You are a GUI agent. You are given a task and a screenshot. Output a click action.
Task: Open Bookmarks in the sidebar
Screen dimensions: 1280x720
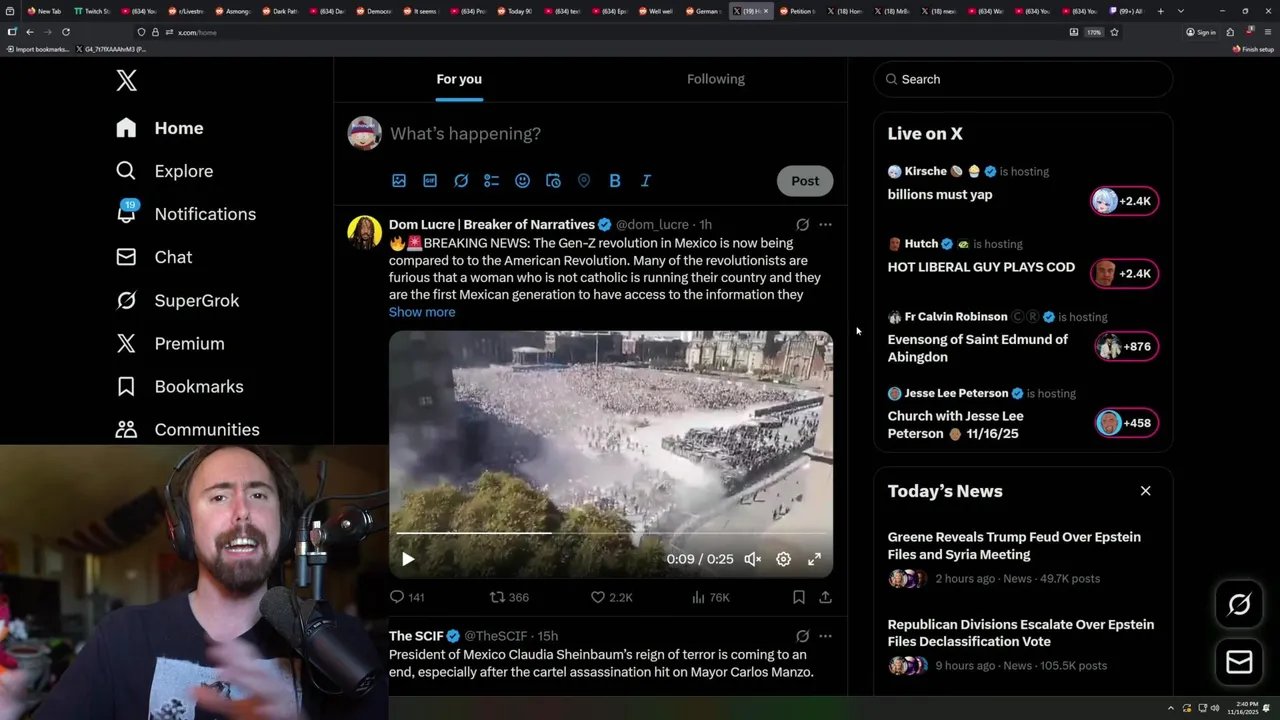(x=179, y=386)
